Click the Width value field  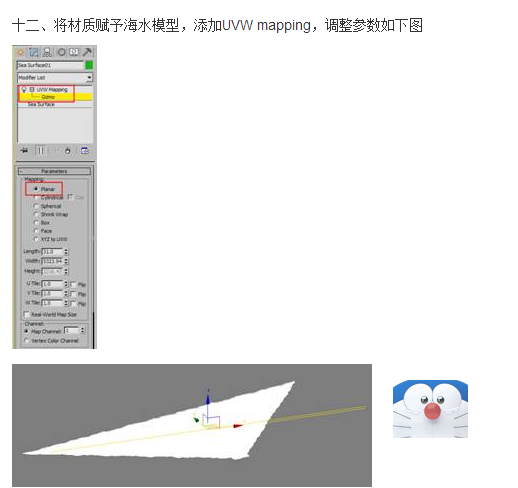[52, 261]
